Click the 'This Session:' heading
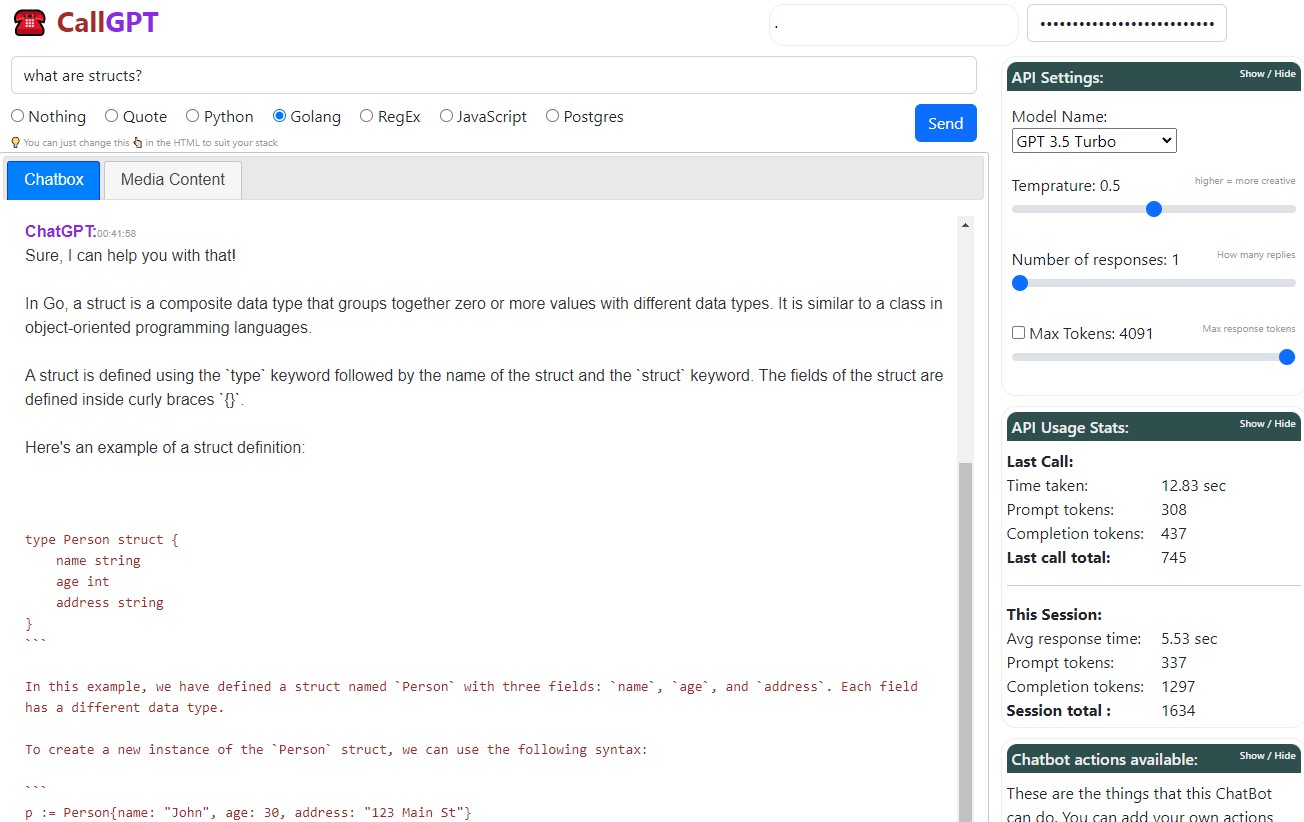Screen dimensions: 1304x822 click(1054, 615)
